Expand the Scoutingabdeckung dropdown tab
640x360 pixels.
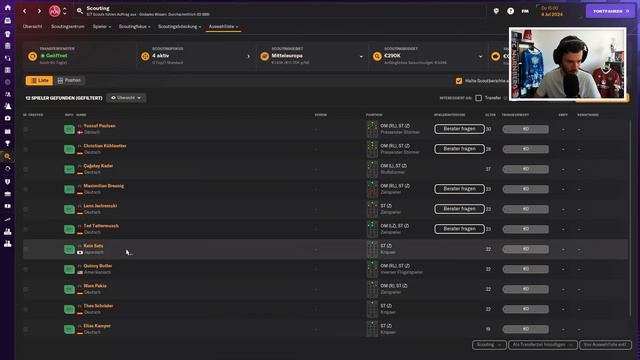[x=180, y=27]
